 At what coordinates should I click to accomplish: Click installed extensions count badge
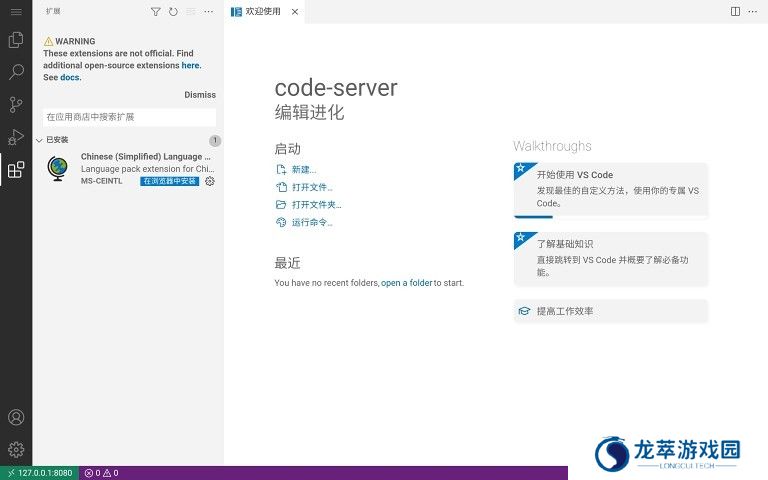click(215, 141)
